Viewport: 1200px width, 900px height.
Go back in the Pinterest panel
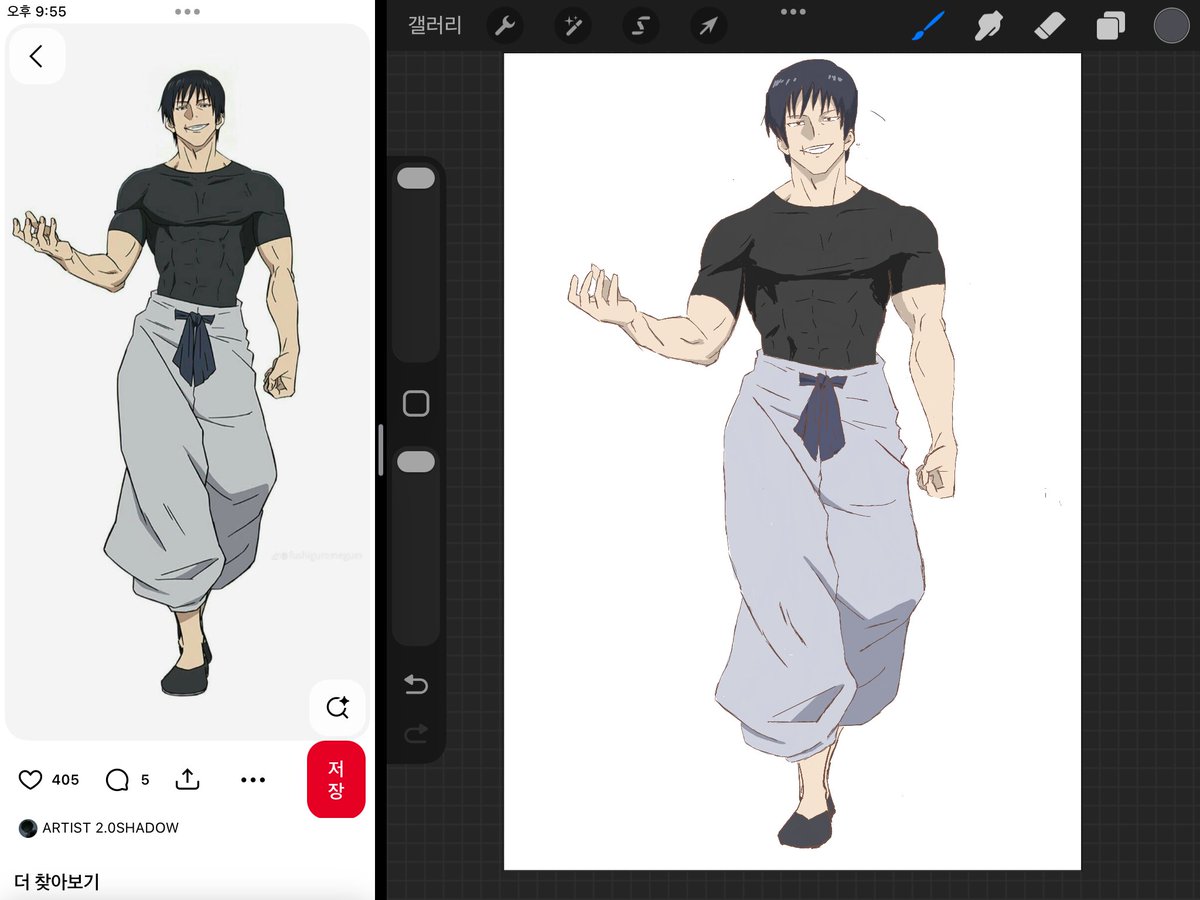(x=37, y=56)
